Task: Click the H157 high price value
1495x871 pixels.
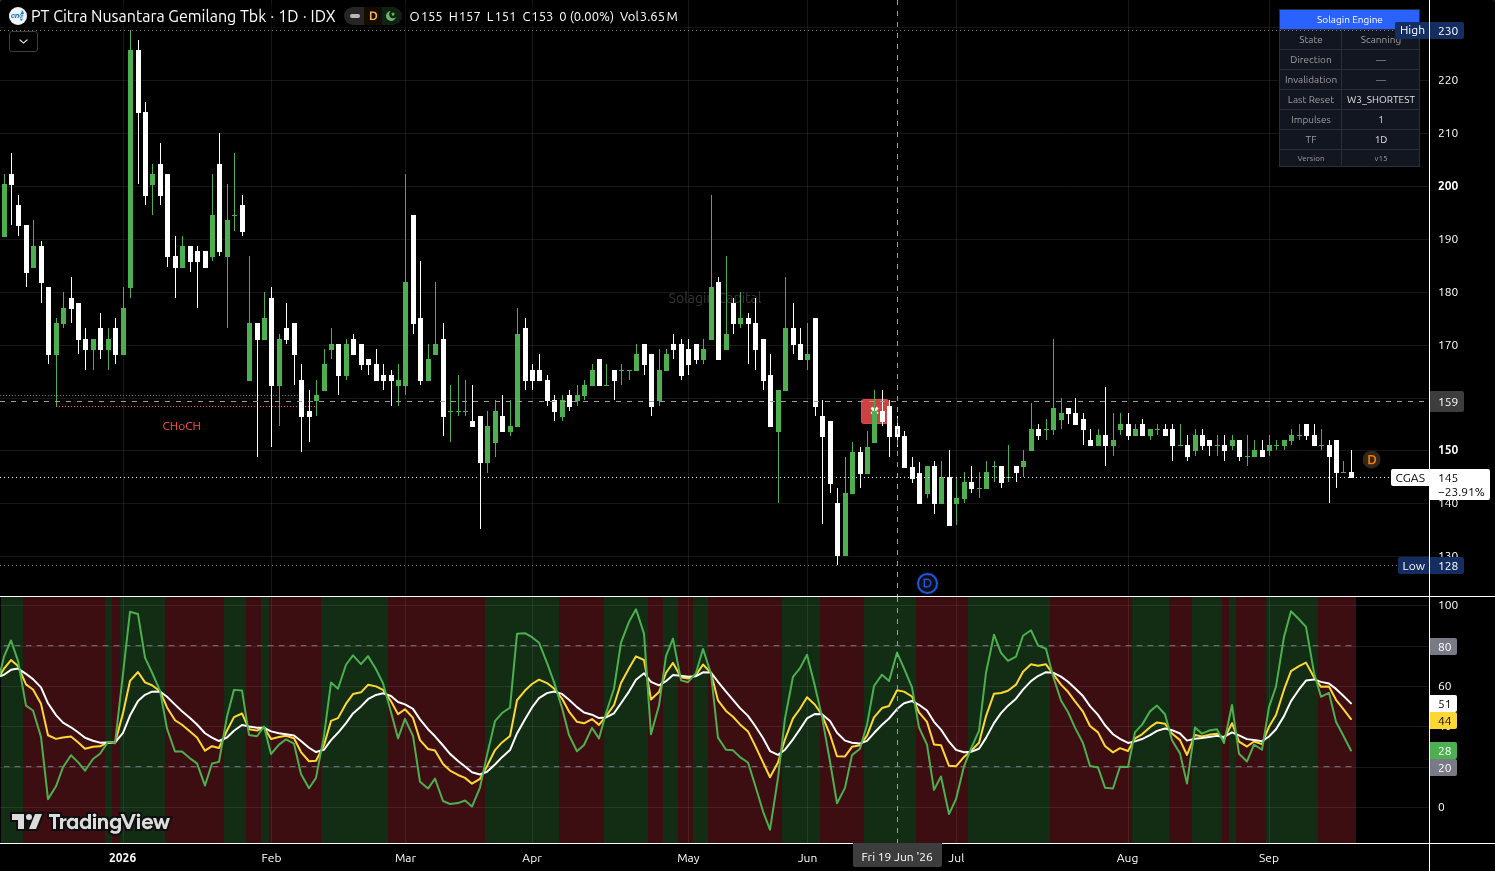Action: coord(464,16)
